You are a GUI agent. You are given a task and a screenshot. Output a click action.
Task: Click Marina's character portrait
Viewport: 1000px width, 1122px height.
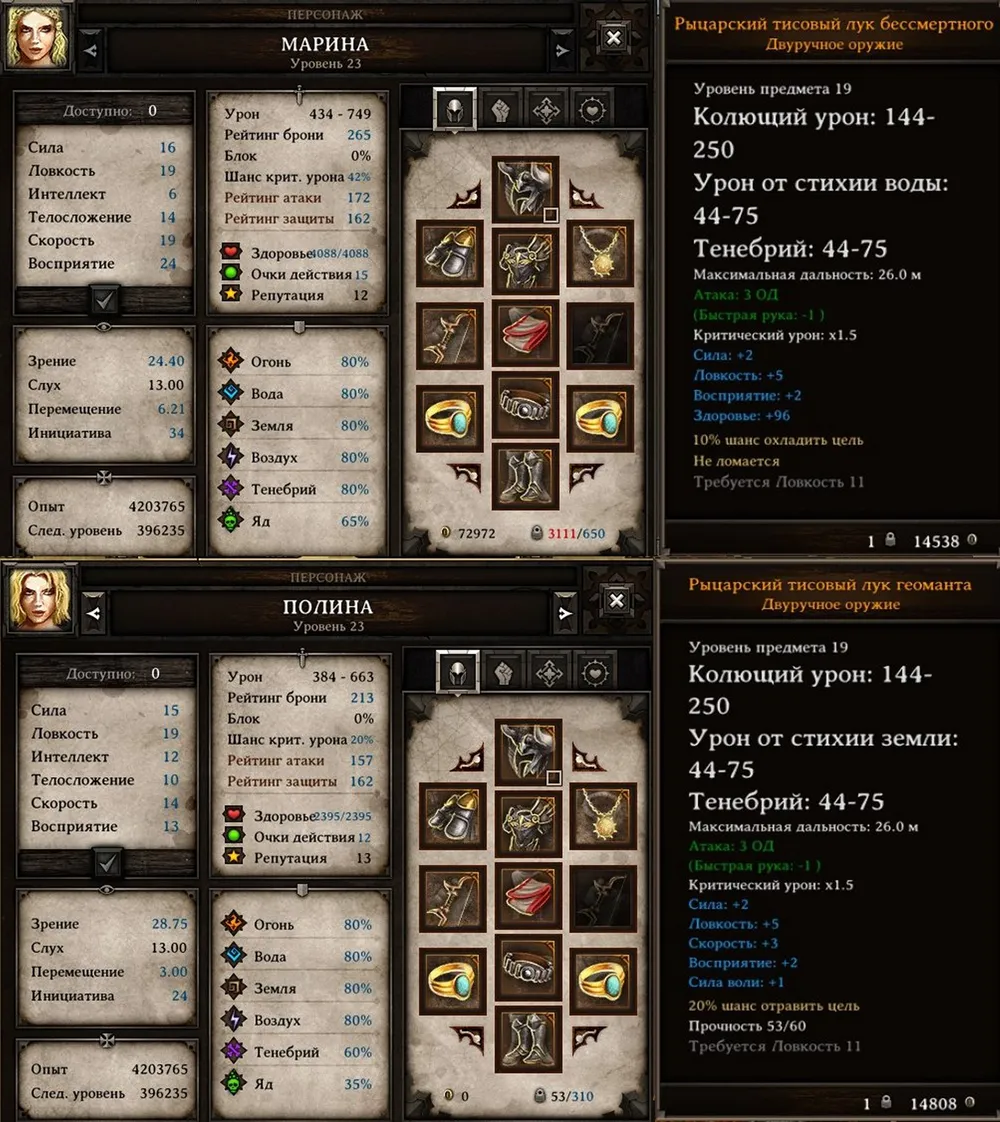click(38, 36)
